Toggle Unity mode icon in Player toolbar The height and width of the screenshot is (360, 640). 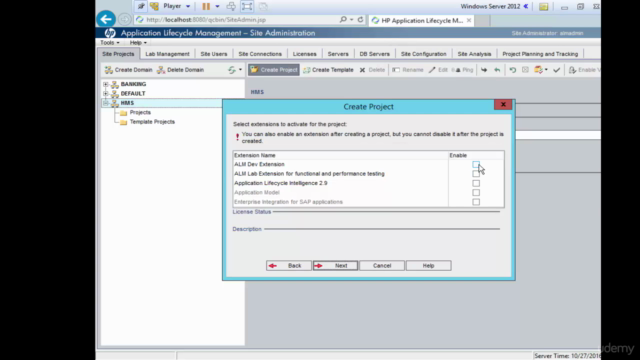pyautogui.click(x=263, y=6)
